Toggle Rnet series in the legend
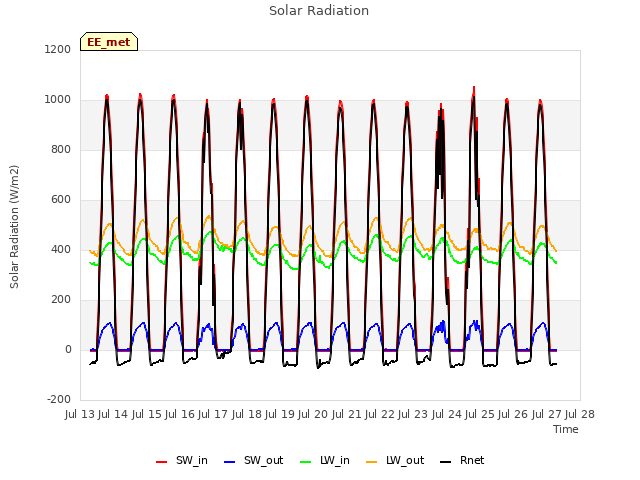The image size is (640, 480). coord(462,460)
